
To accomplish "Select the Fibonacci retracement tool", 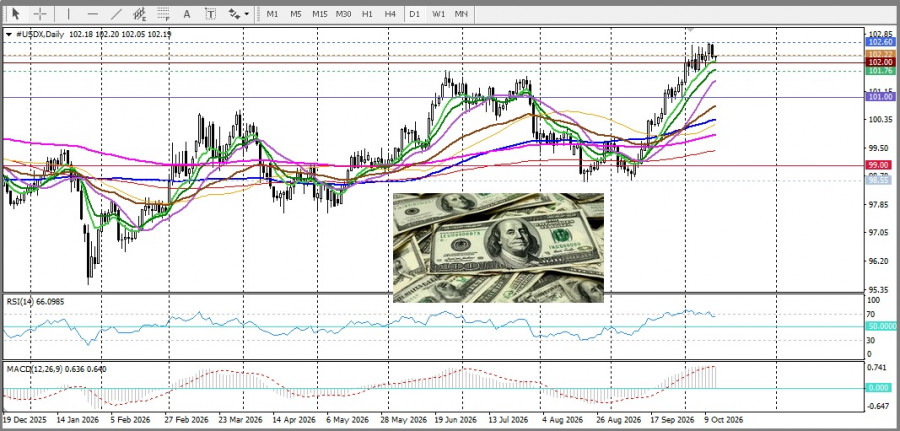I will point(164,14).
